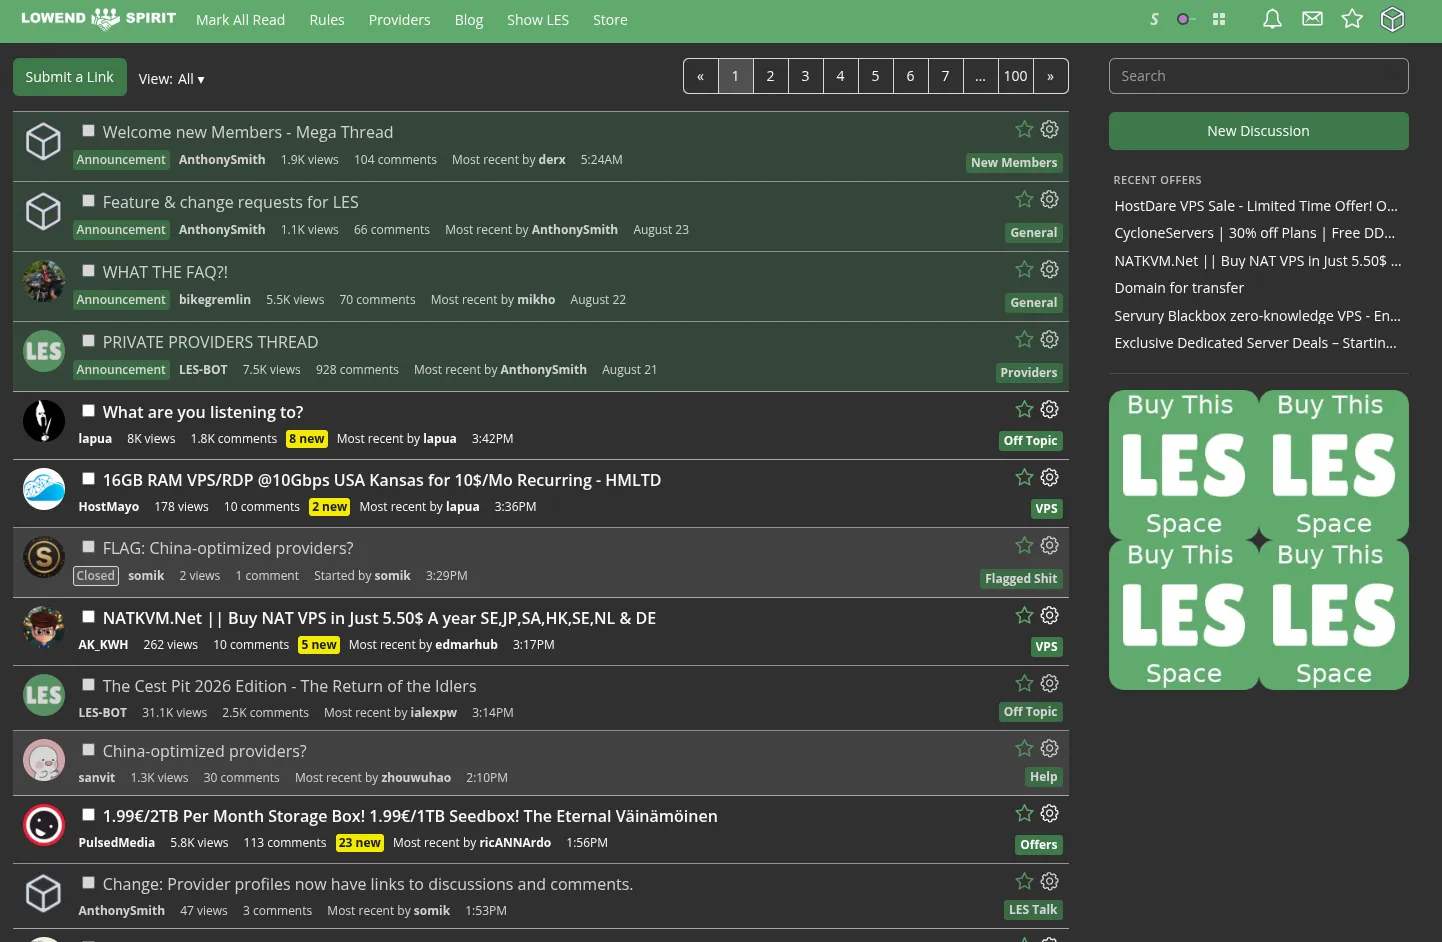Check the Cest Pit 2026 Edition checkbox

point(88,685)
